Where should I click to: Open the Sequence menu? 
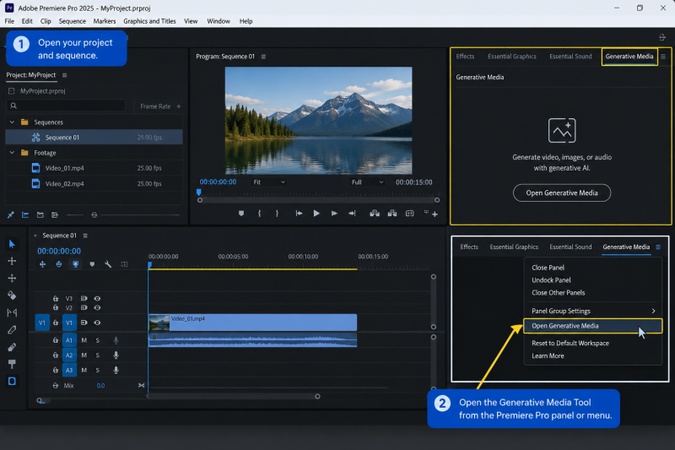click(72, 21)
